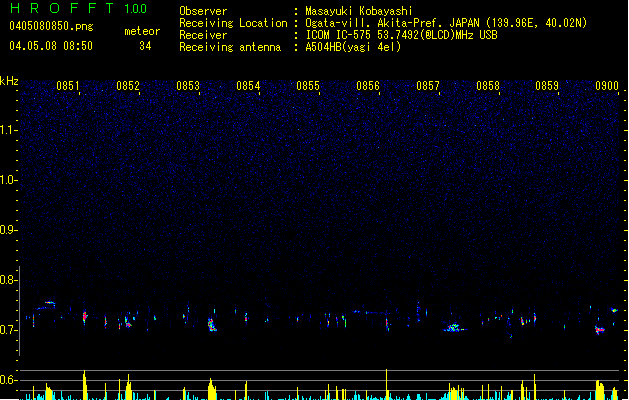Click the 0853 time marker
629x400 pixels.
click(x=188, y=86)
